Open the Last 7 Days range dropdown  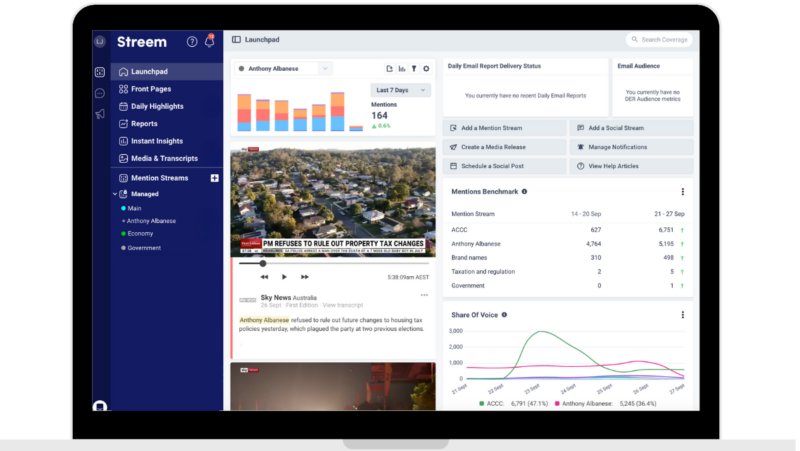(401, 90)
